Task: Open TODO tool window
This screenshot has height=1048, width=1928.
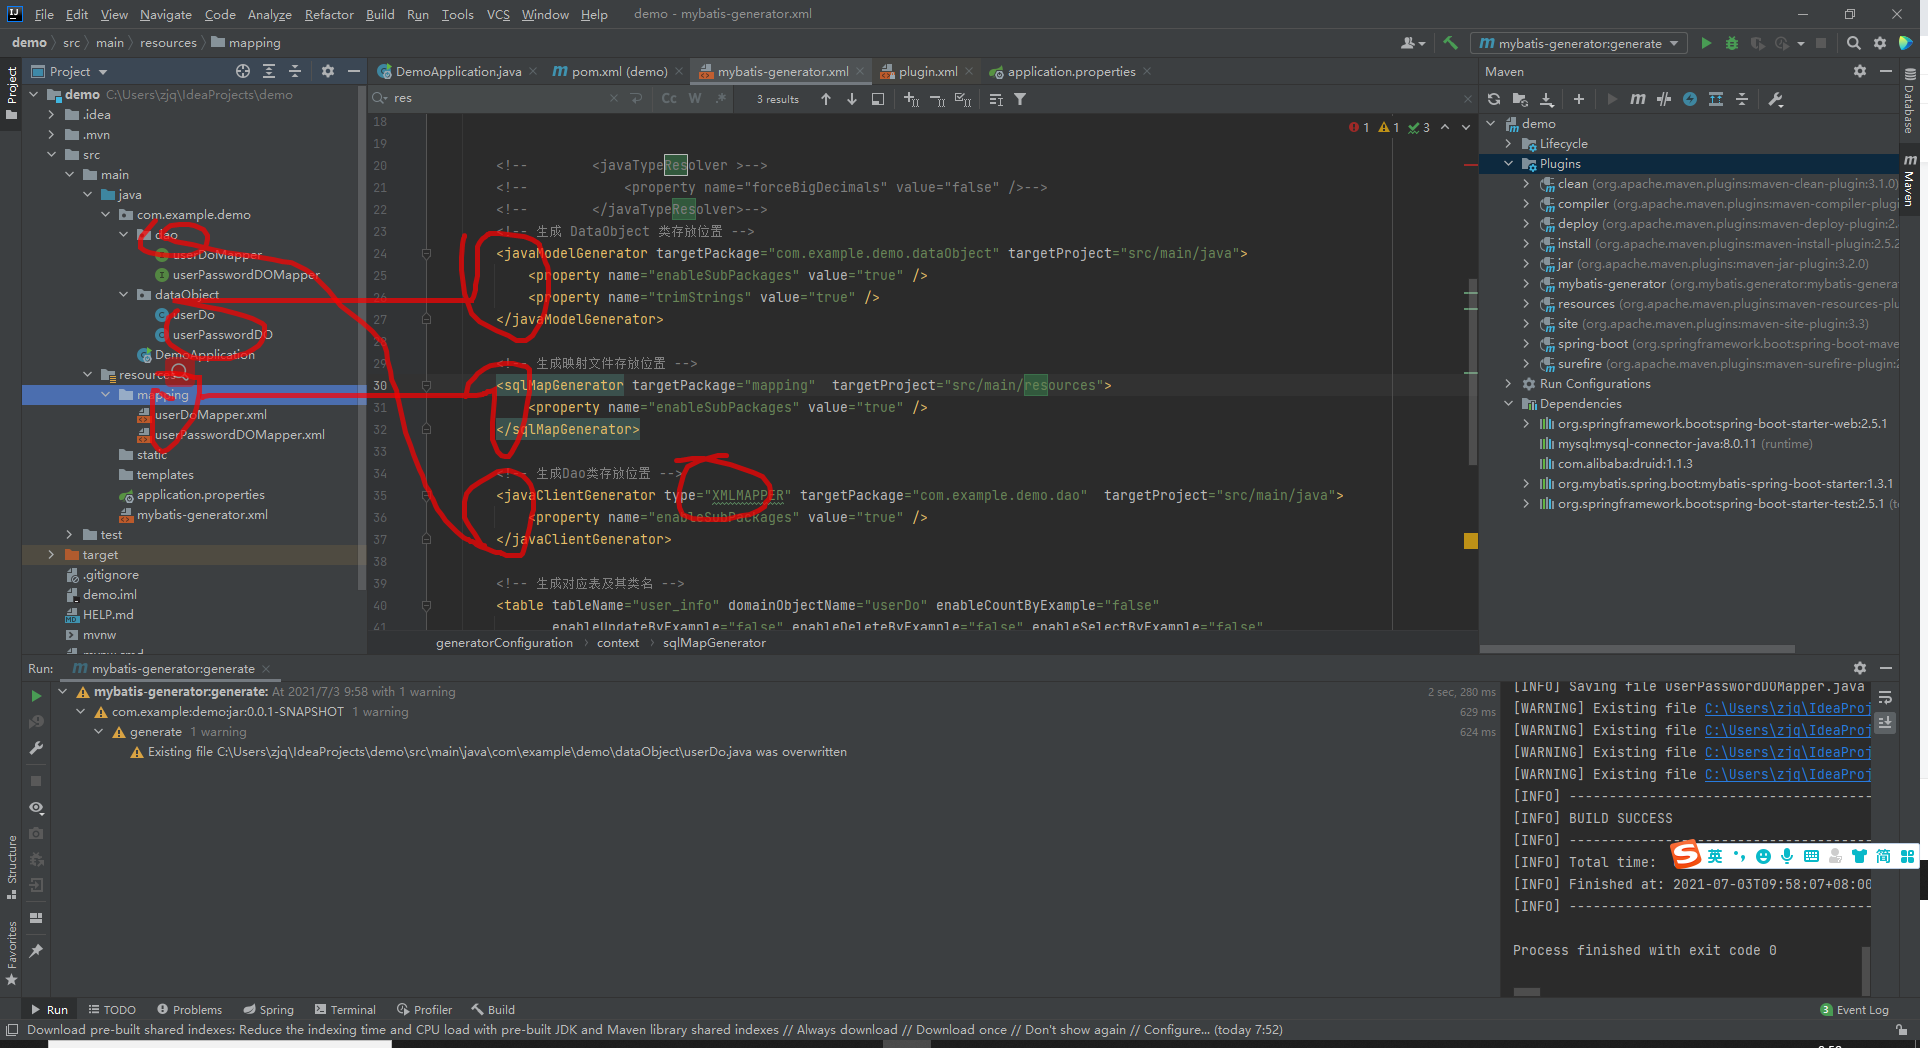Action: [112, 1009]
